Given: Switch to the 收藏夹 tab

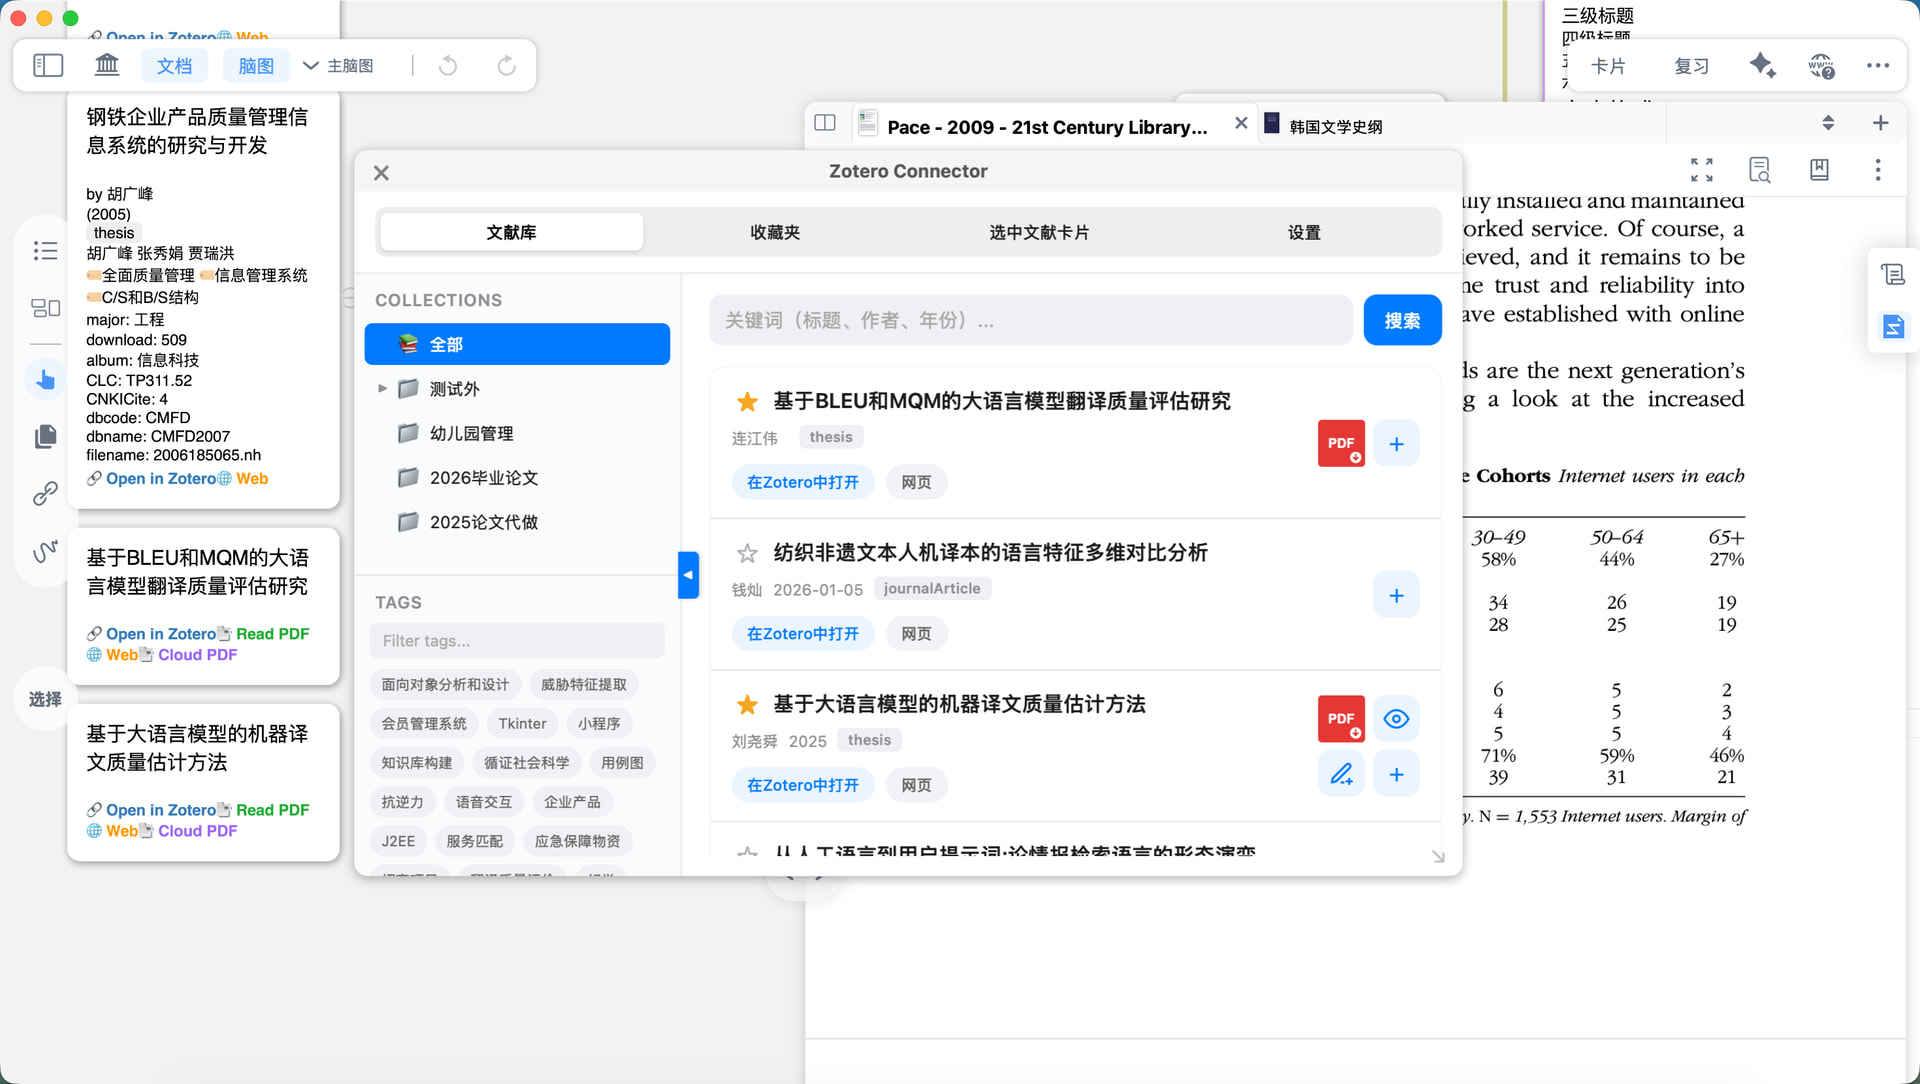Looking at the screenshot, I should point(775,232).
